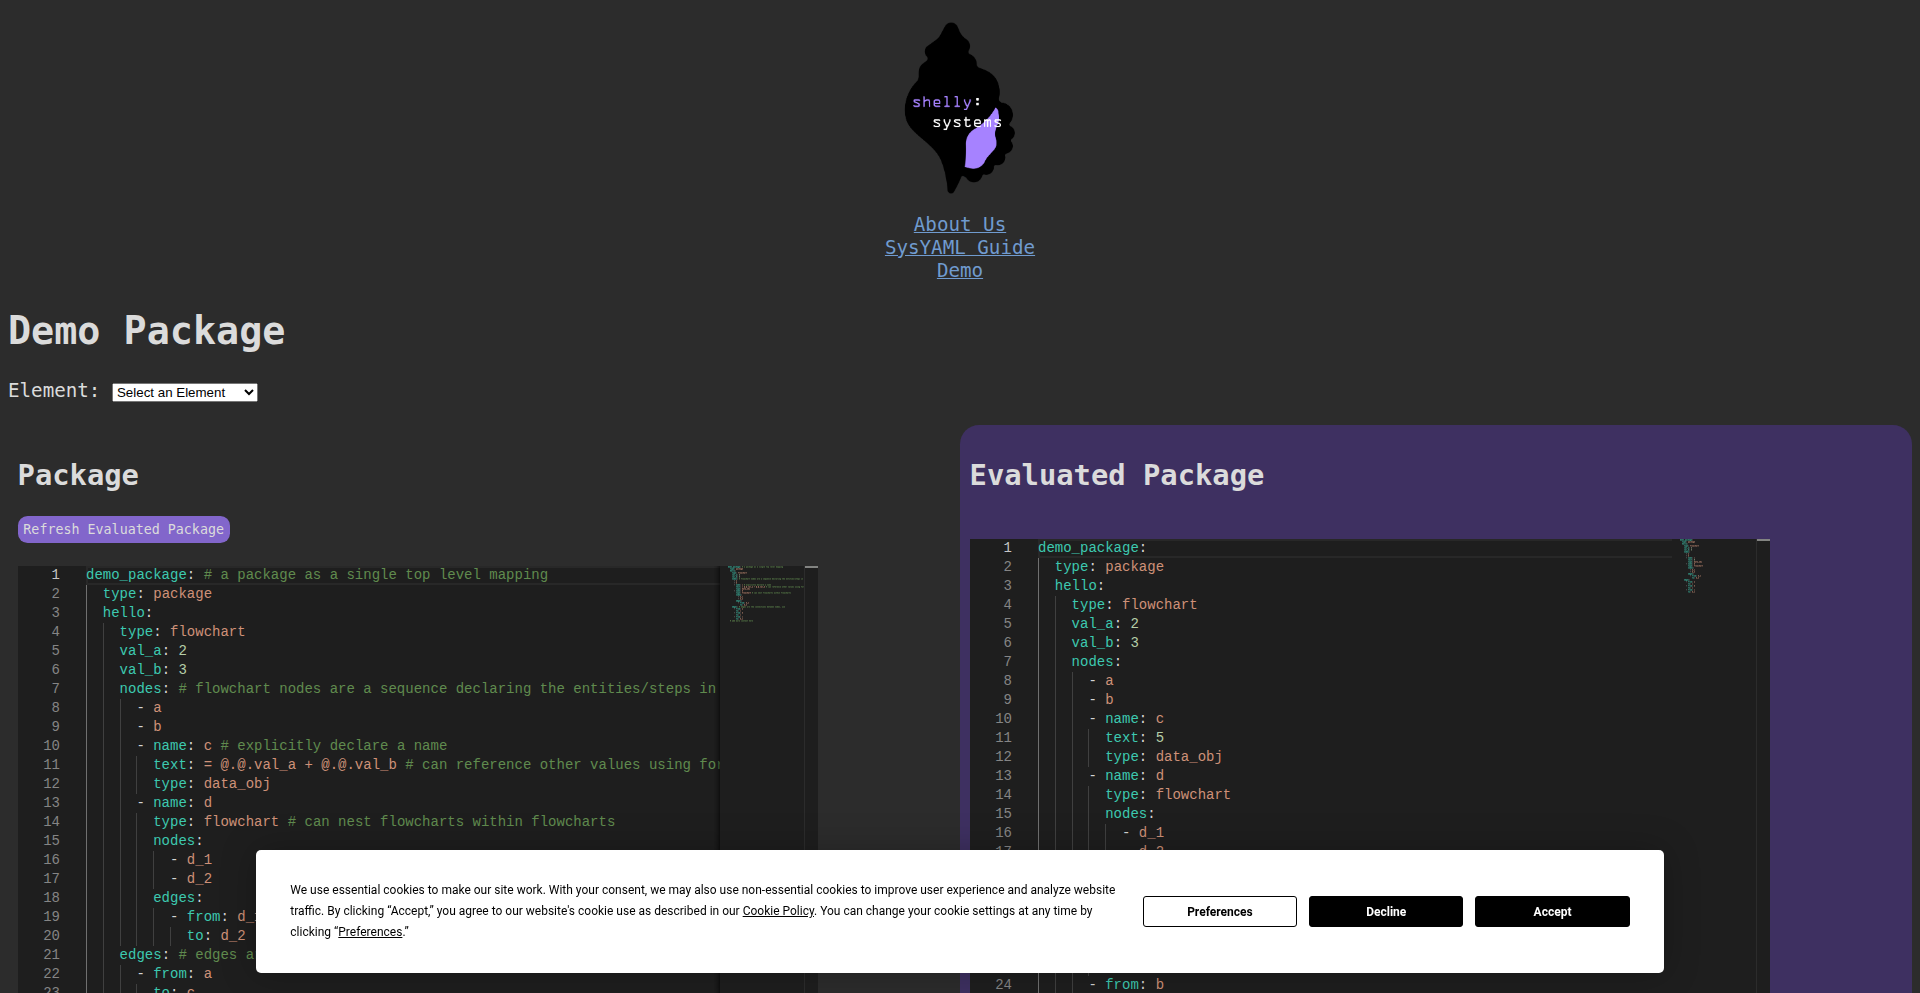Open the Select an Element dropdown
Screen dimensions: 1920x993
185,392
